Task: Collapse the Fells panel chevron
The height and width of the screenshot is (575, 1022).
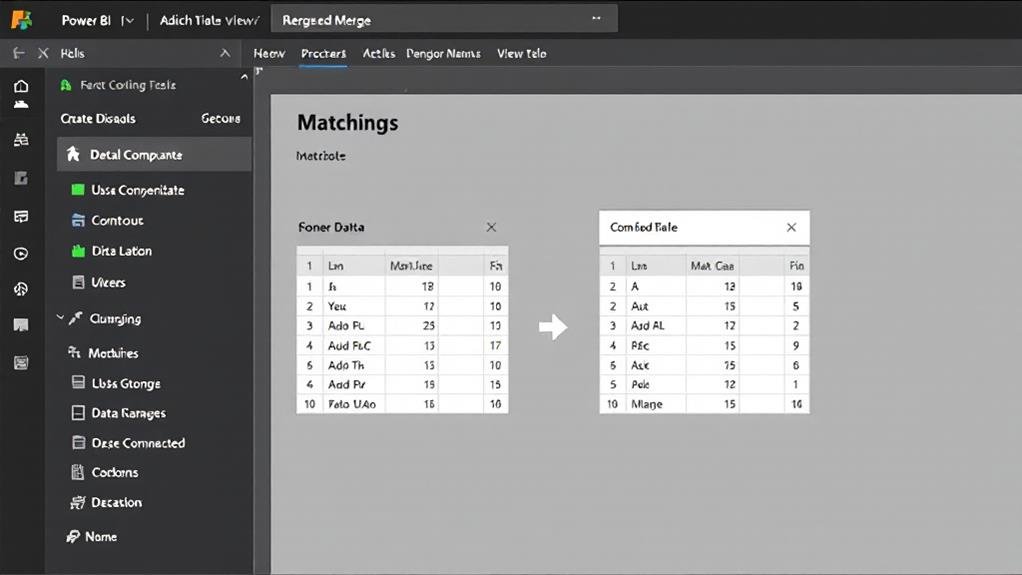Action: (225, 53)
